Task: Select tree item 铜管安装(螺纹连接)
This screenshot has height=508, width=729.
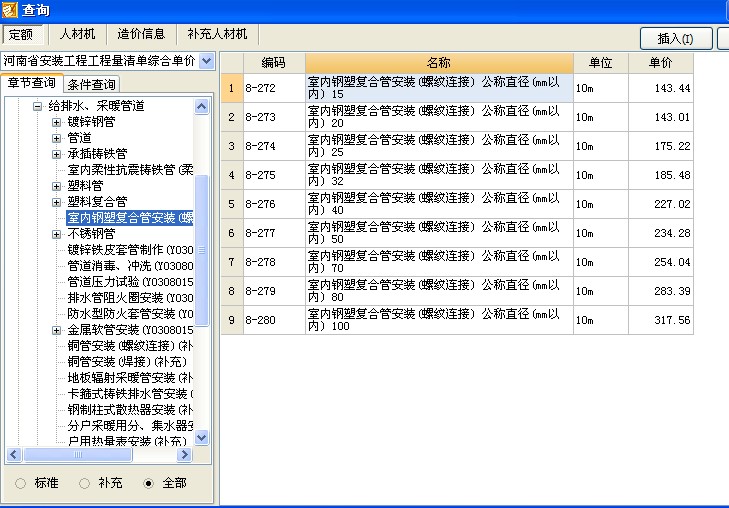Action: tap(130, 346)
